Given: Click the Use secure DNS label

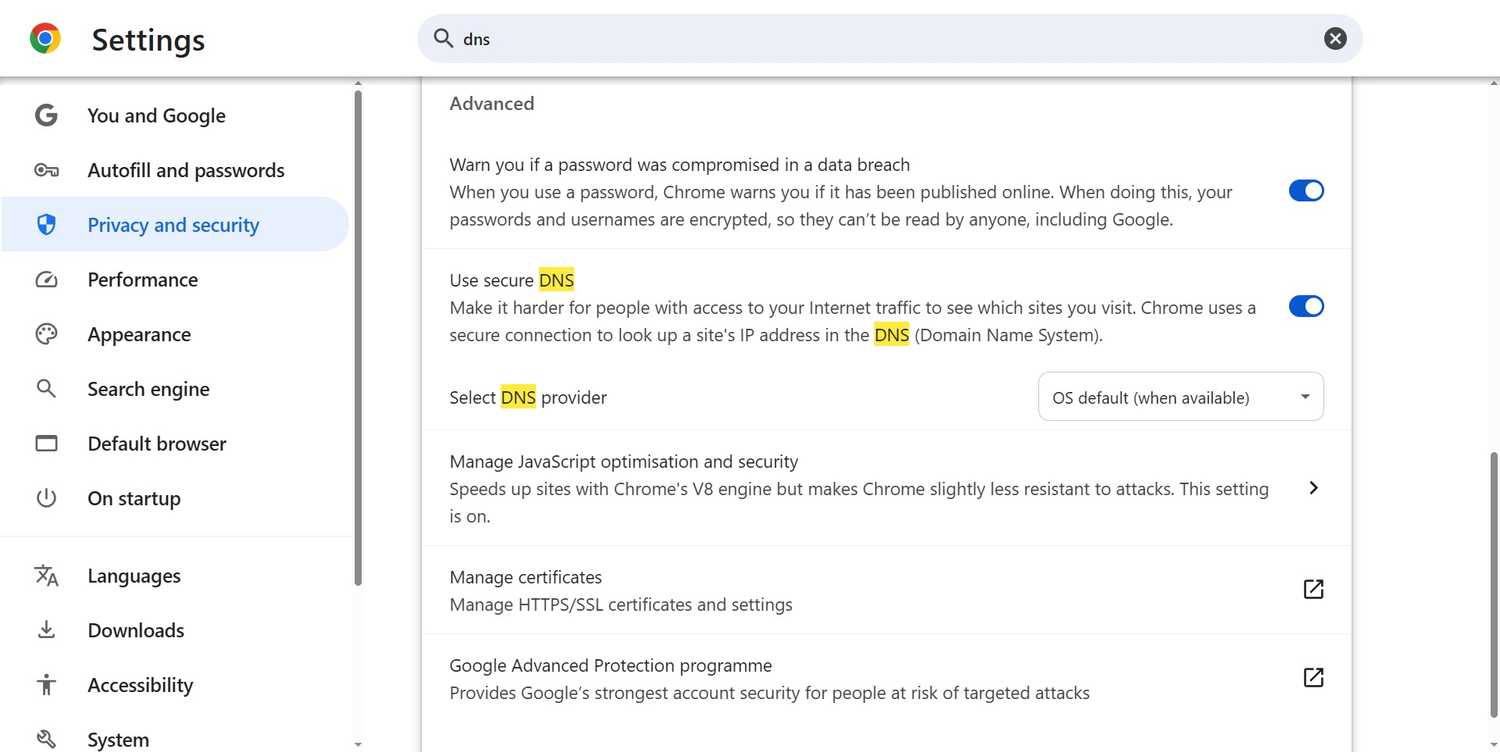Looking at the screenshot, I should pos(512,280).
